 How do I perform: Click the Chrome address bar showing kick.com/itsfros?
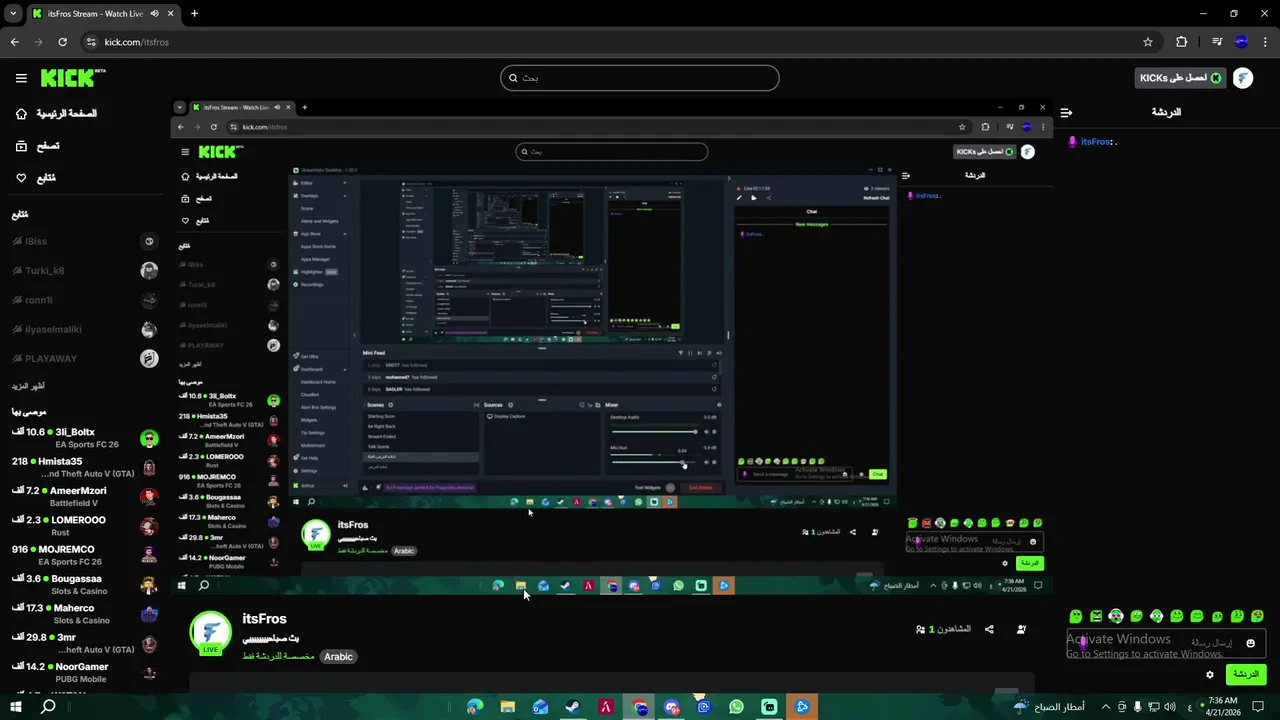[620, 42]
